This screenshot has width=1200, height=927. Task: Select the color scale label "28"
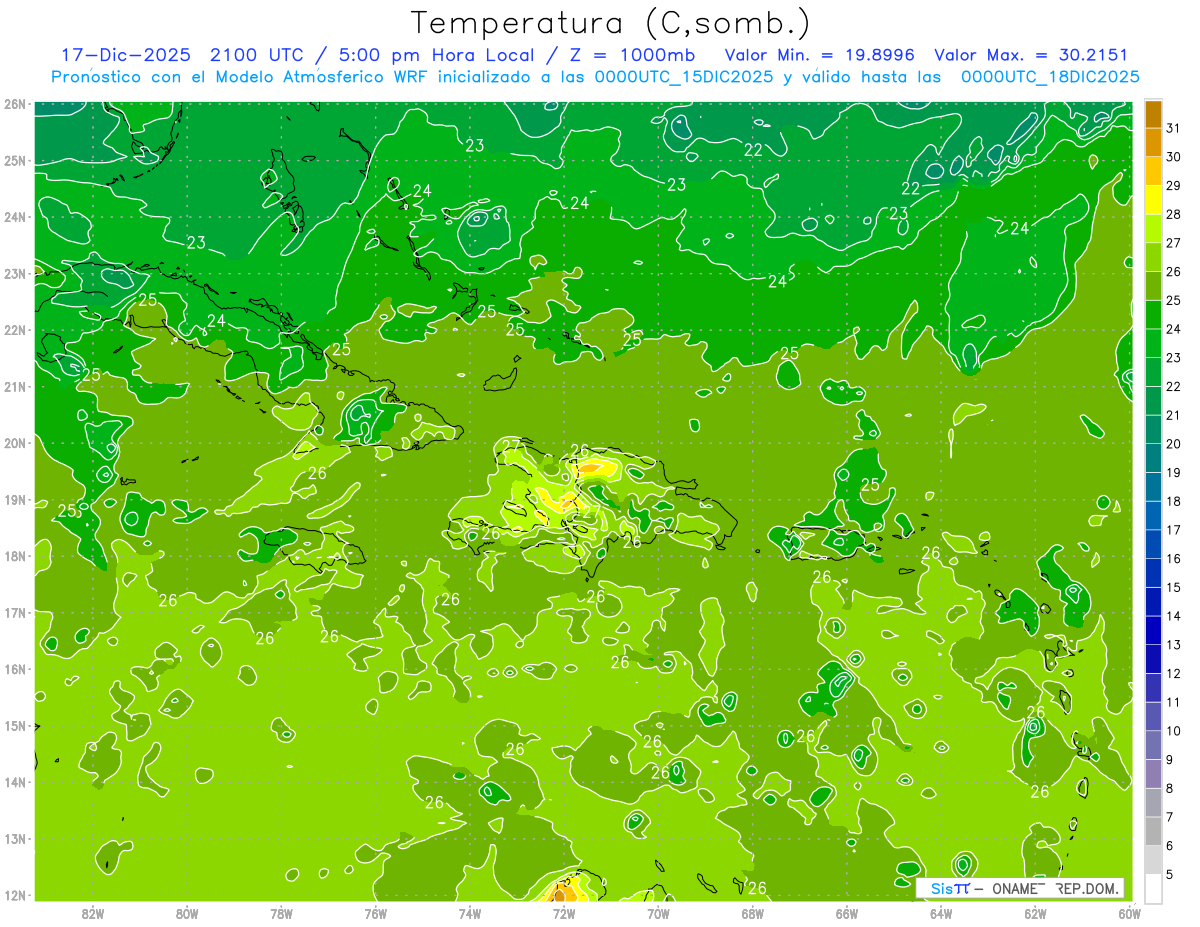(1173, 214)
